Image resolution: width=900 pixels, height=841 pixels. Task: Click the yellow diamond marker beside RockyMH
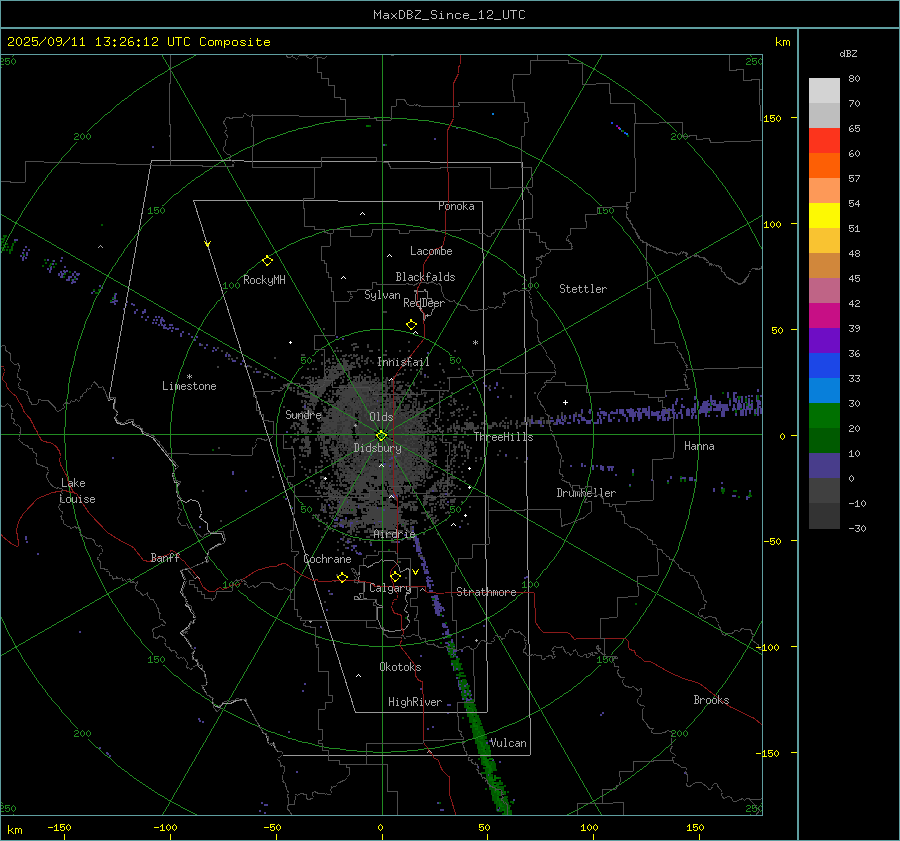267,261
